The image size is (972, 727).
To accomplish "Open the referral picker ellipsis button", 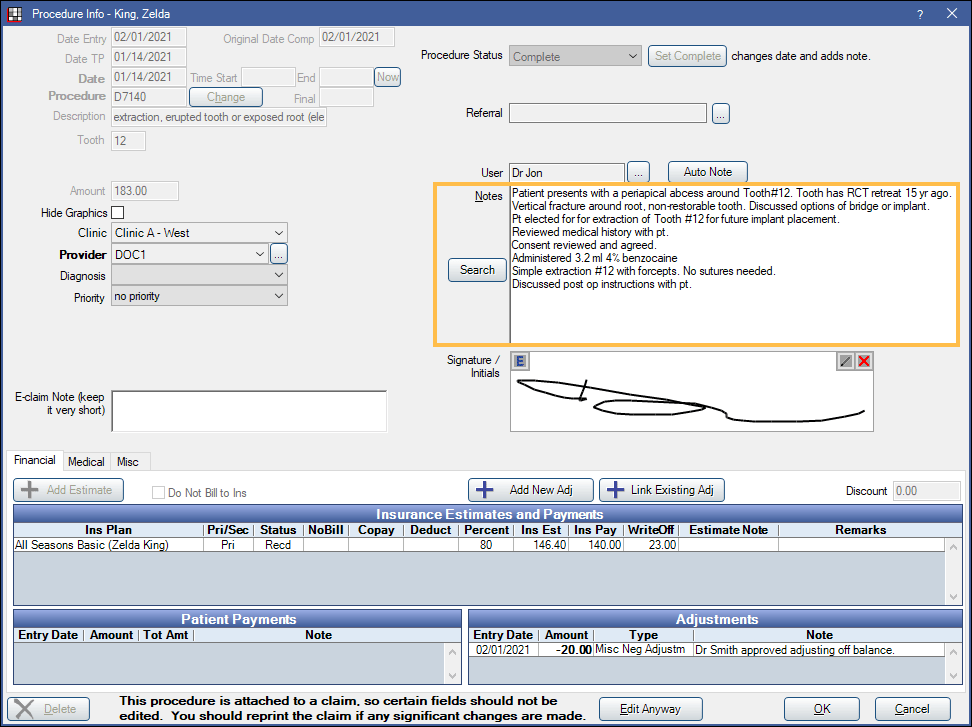I will (x=721, y=114).
